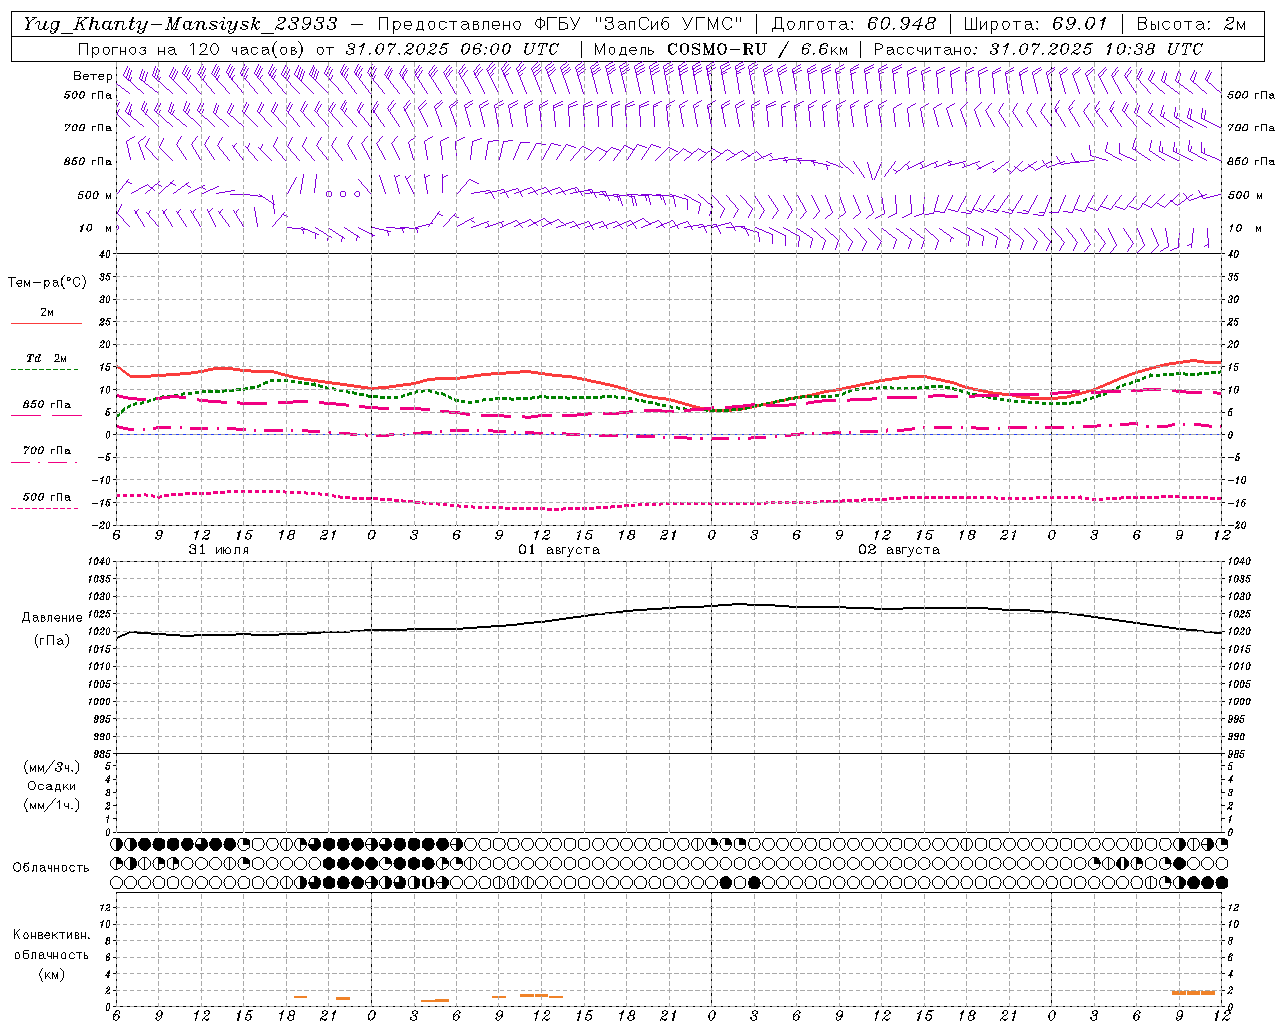The image size is (1280, 1024).
Task: Select the 01 августа date label
Action: (559, 550)
